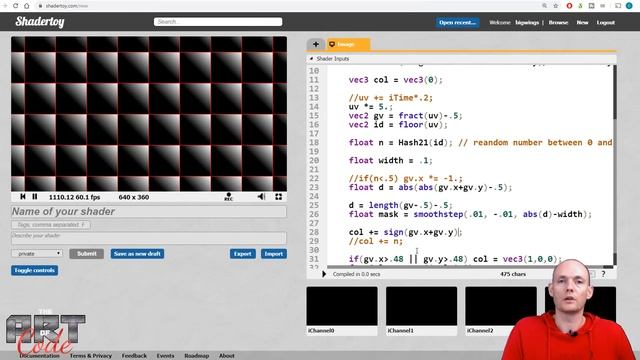Click the '//uv += iTime*.2;' comment line
This screenshot has height=360, width=640.
click(x=391, y=98)
